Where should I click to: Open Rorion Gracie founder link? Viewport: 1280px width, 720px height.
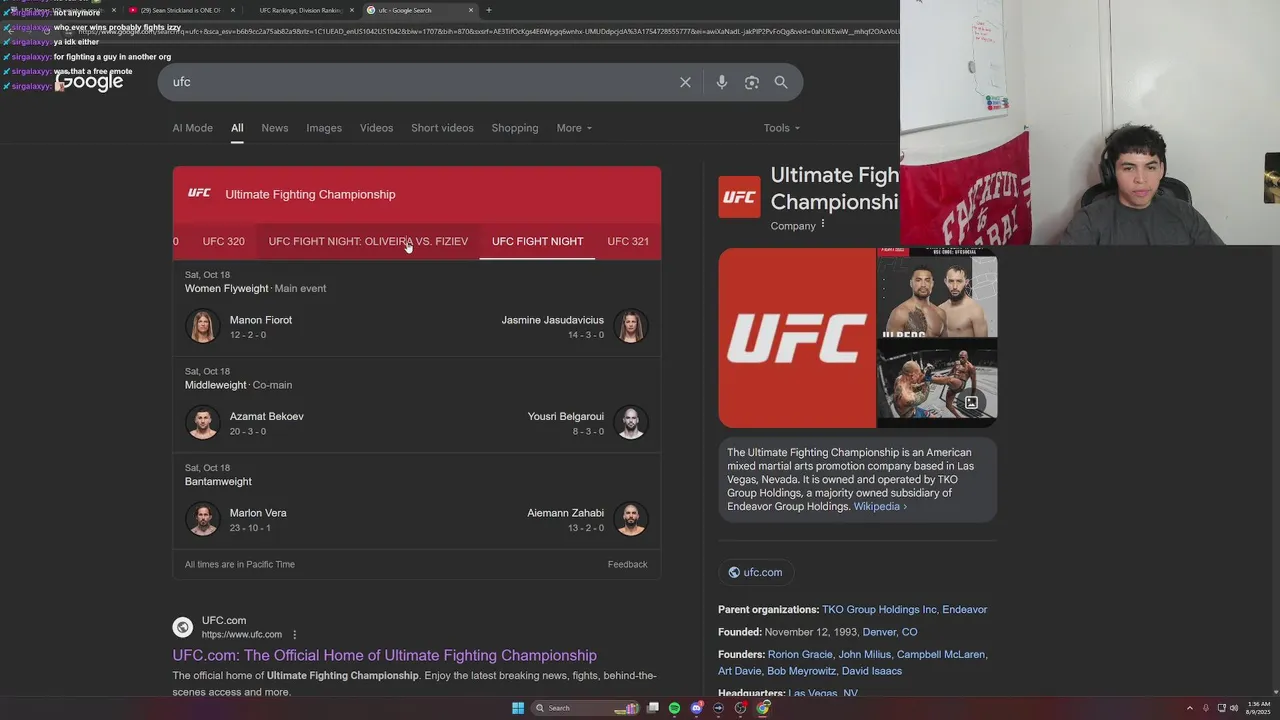coord(799,654)
